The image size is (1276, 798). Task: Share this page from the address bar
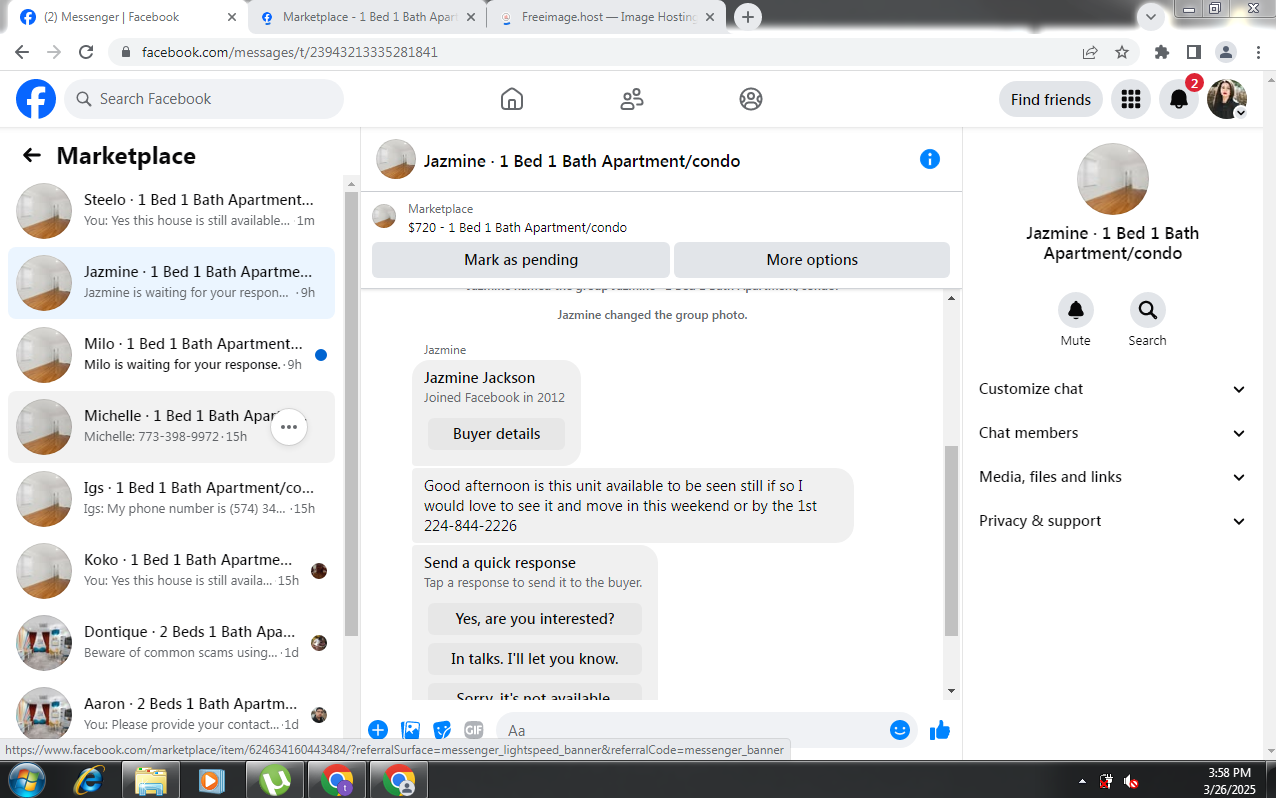[x=1090, y=52]
